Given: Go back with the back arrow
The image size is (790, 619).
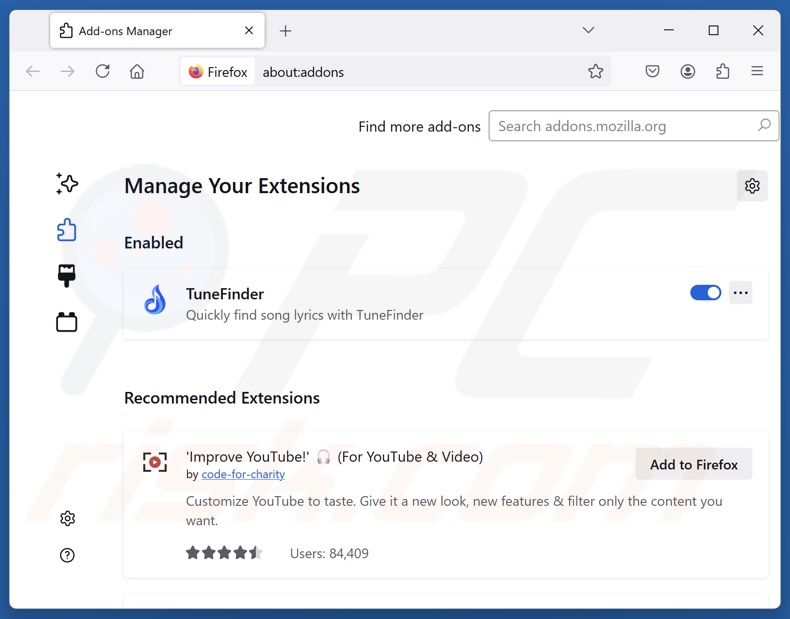Looking at the screenshot, I should (x=33, y=72).
